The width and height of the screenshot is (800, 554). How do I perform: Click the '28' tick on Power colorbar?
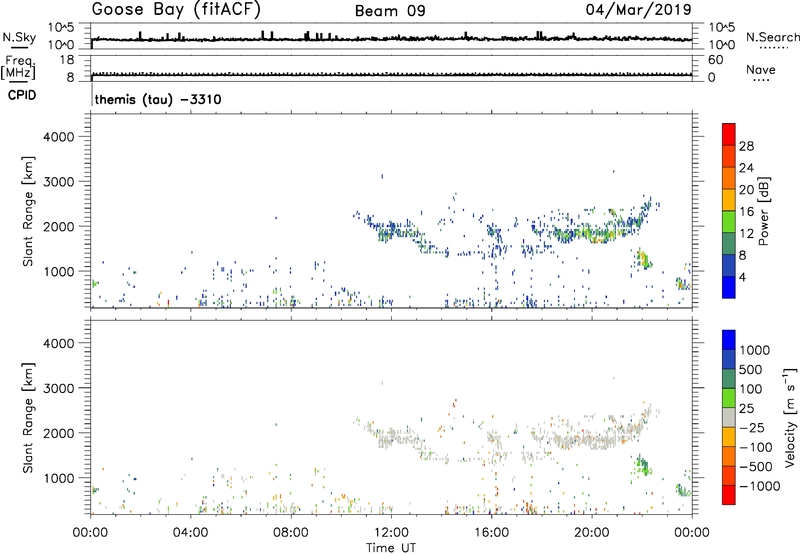746,146
